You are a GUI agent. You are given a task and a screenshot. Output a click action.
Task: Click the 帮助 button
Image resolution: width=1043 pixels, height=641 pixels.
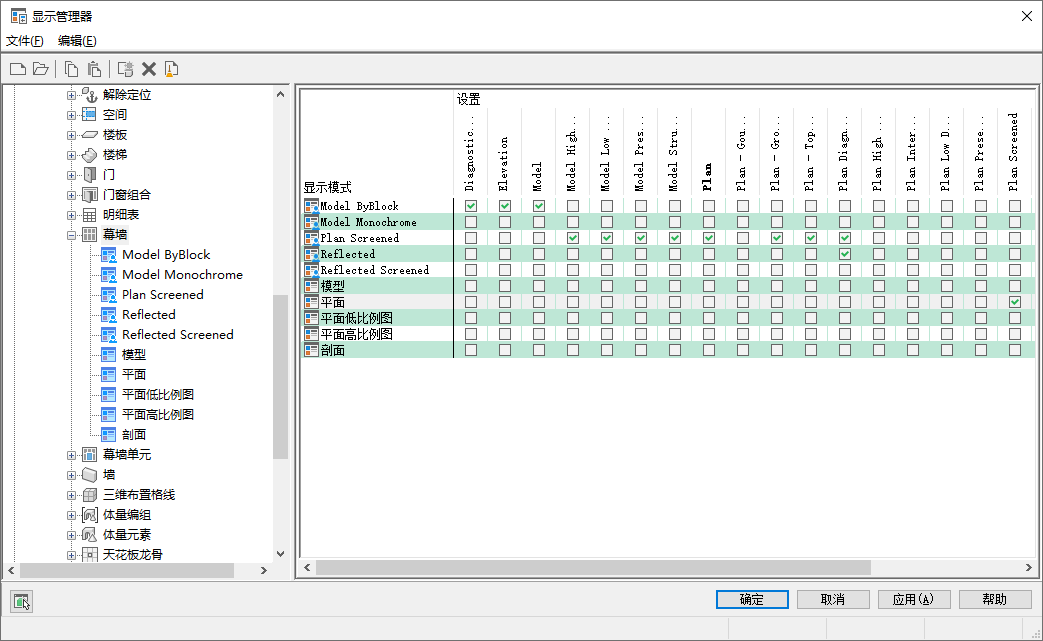(x=995, y=599)
